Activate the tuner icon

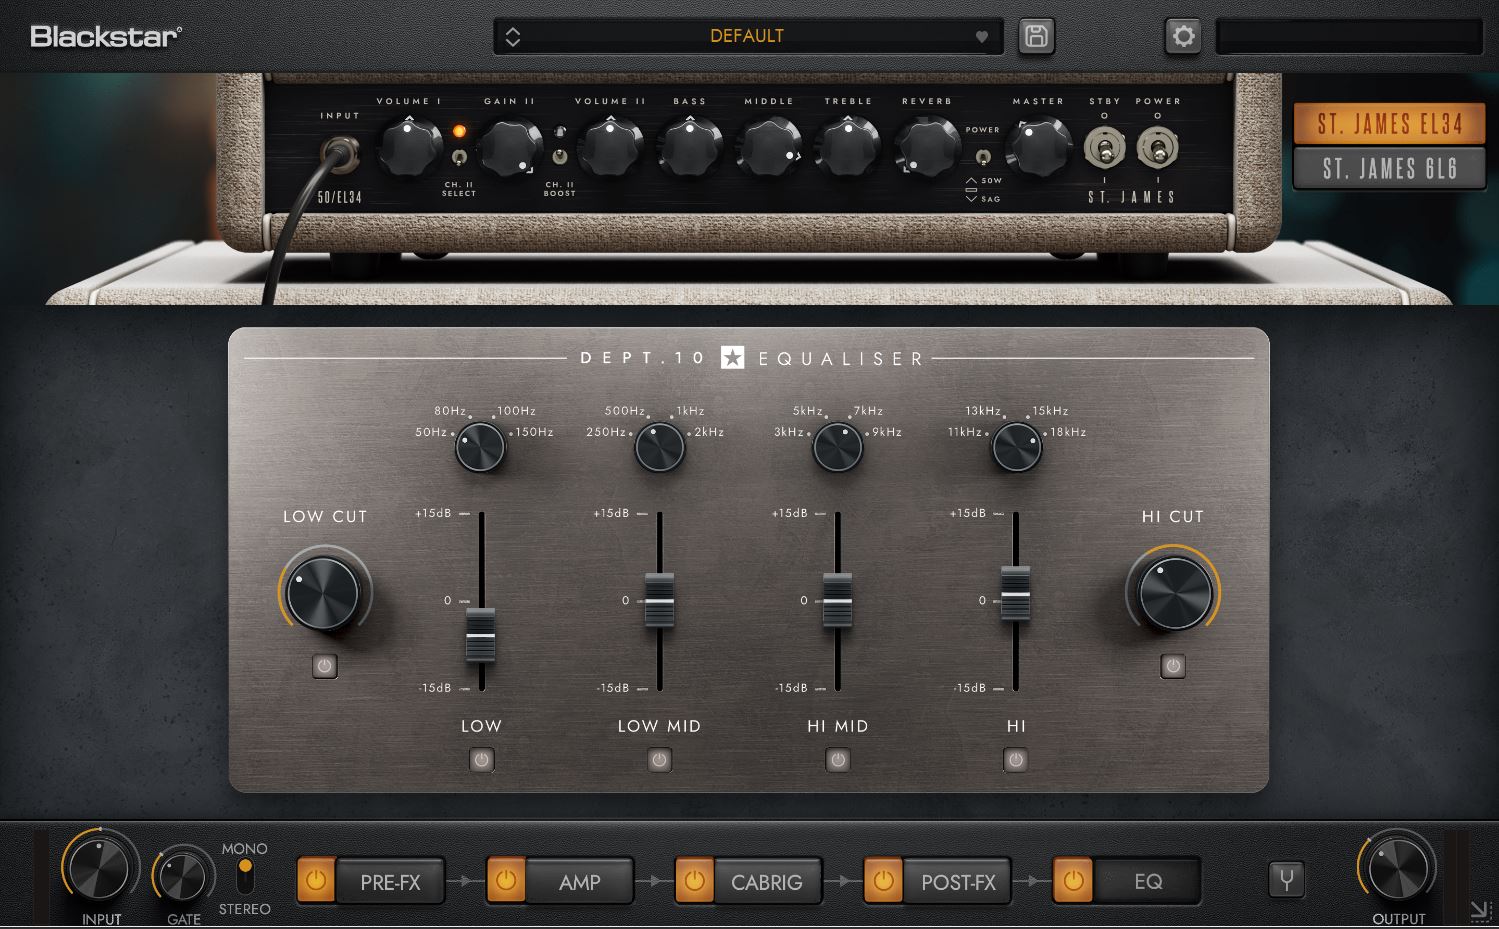(x=1286, y=880)
